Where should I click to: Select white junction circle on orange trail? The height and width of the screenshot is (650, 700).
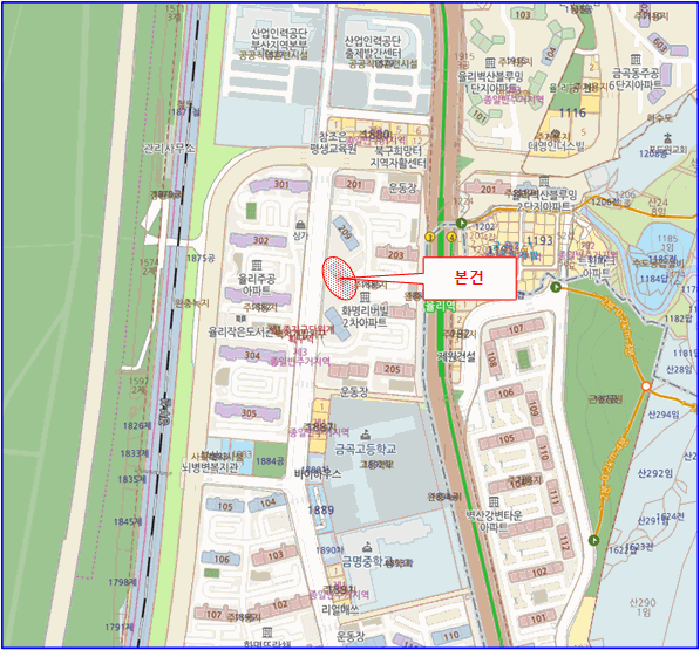point(646,386)
